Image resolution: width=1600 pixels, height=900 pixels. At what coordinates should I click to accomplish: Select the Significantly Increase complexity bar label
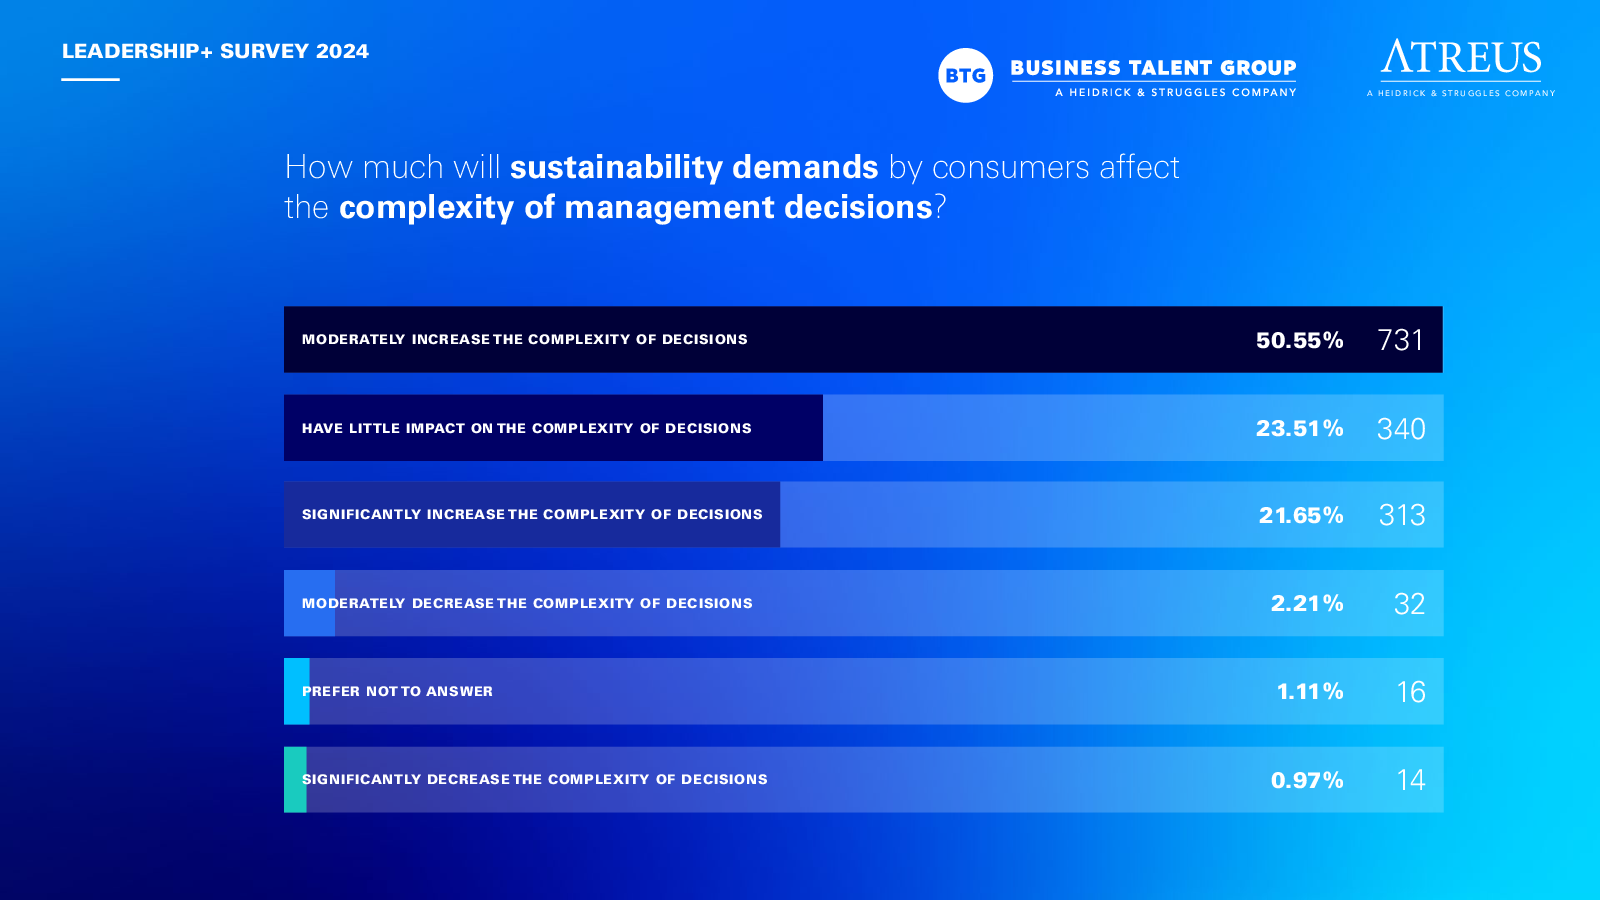click(532, 514)
